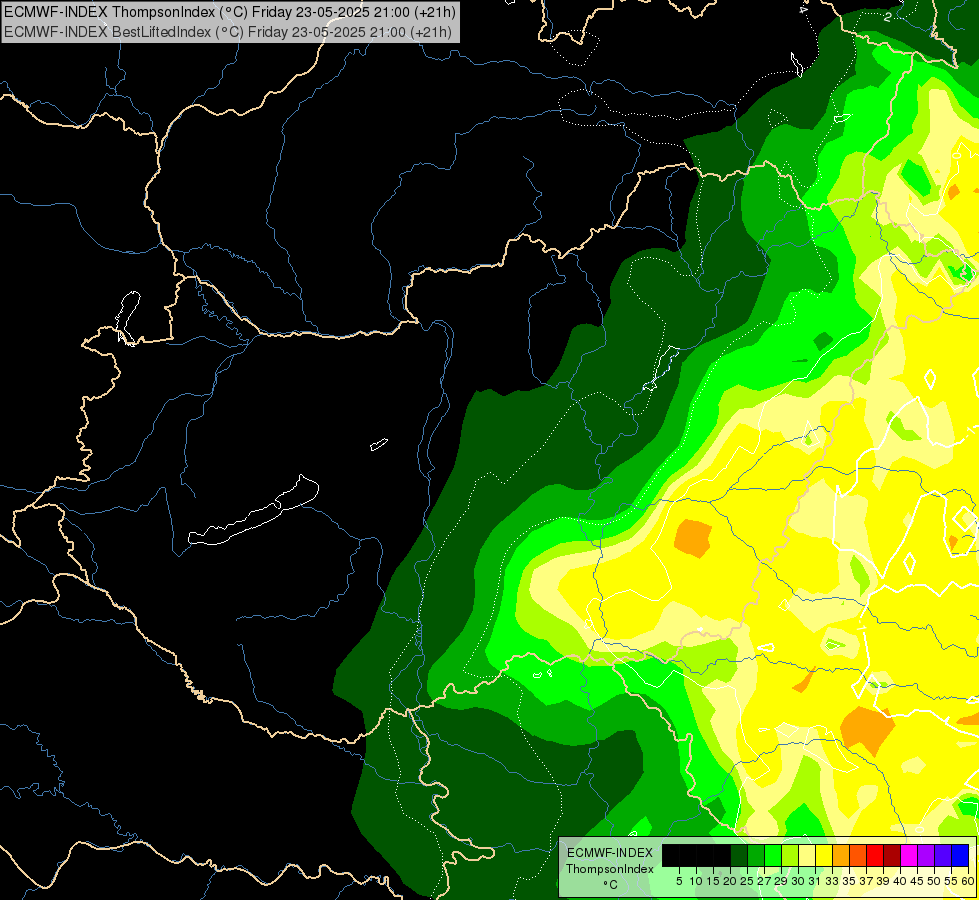The height and width of the screenshot is (900, 979).
Task: Click the legend tick value 25
Action: click(x=747, y=881)
